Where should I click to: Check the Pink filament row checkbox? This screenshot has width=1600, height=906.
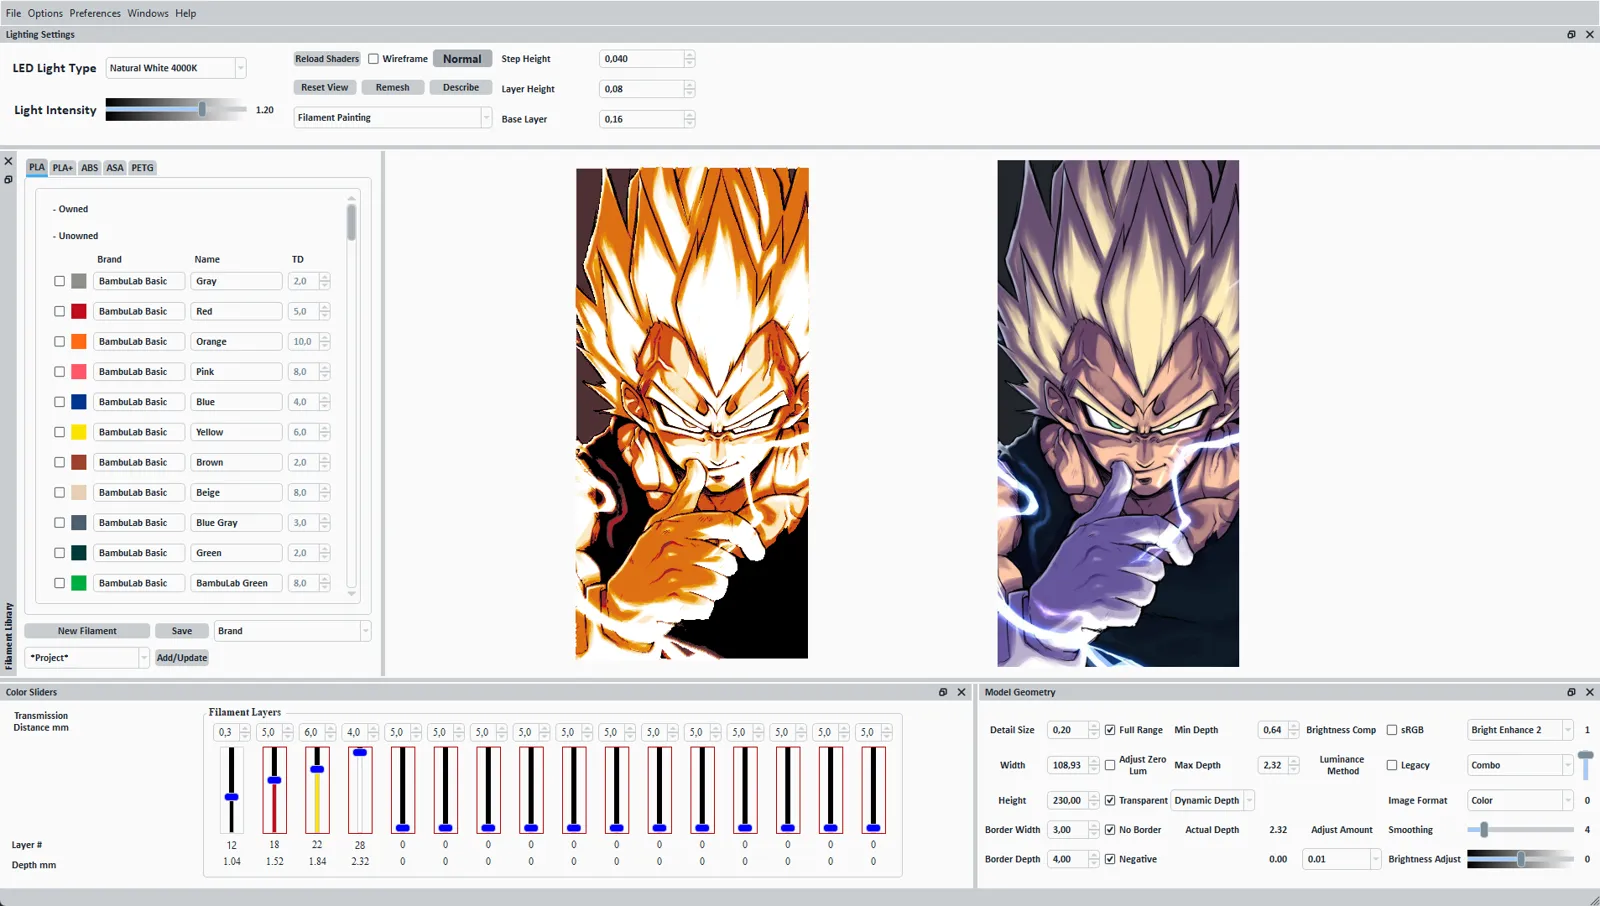point(59,372)
